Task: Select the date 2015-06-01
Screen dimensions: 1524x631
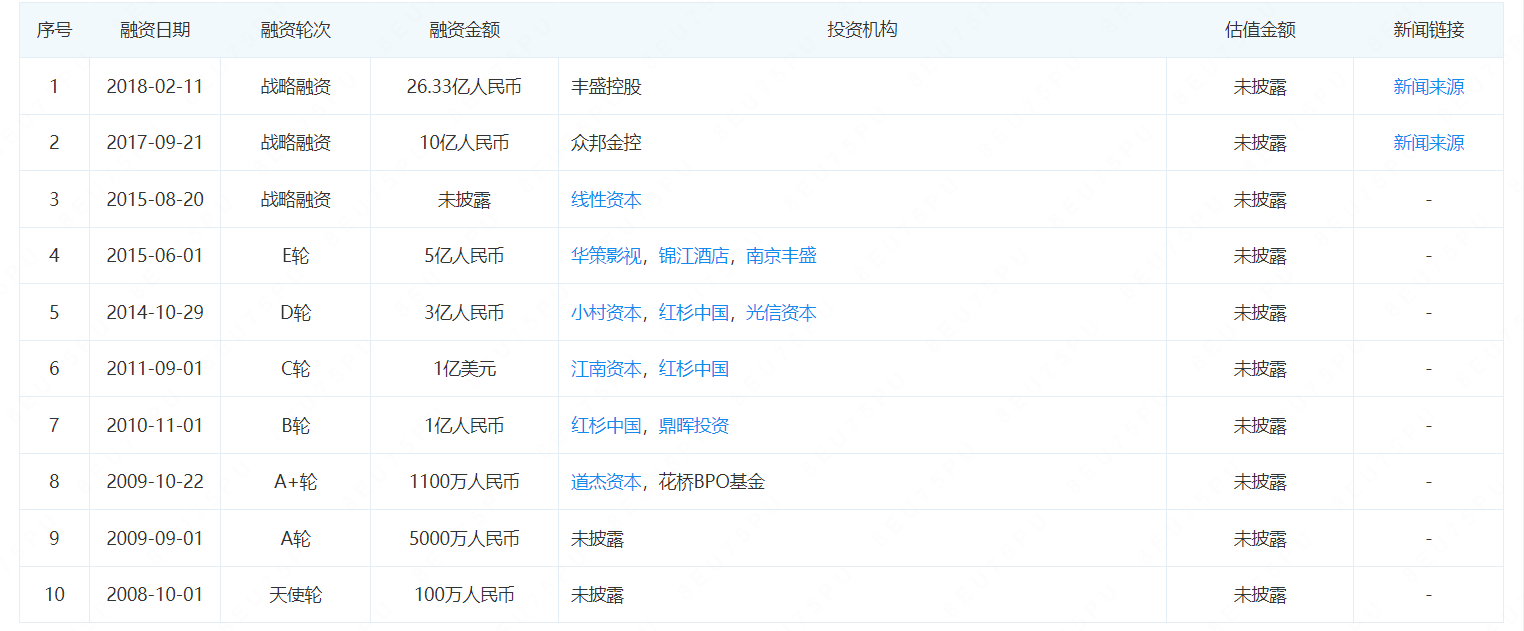Action: click(155, 256)
